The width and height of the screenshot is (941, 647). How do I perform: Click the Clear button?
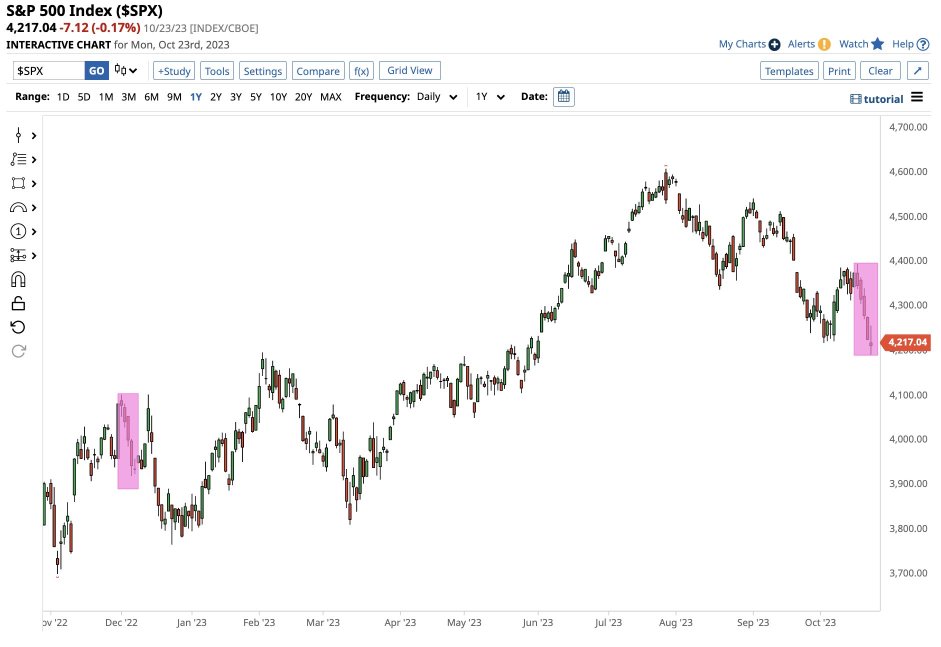click(880, 71)
